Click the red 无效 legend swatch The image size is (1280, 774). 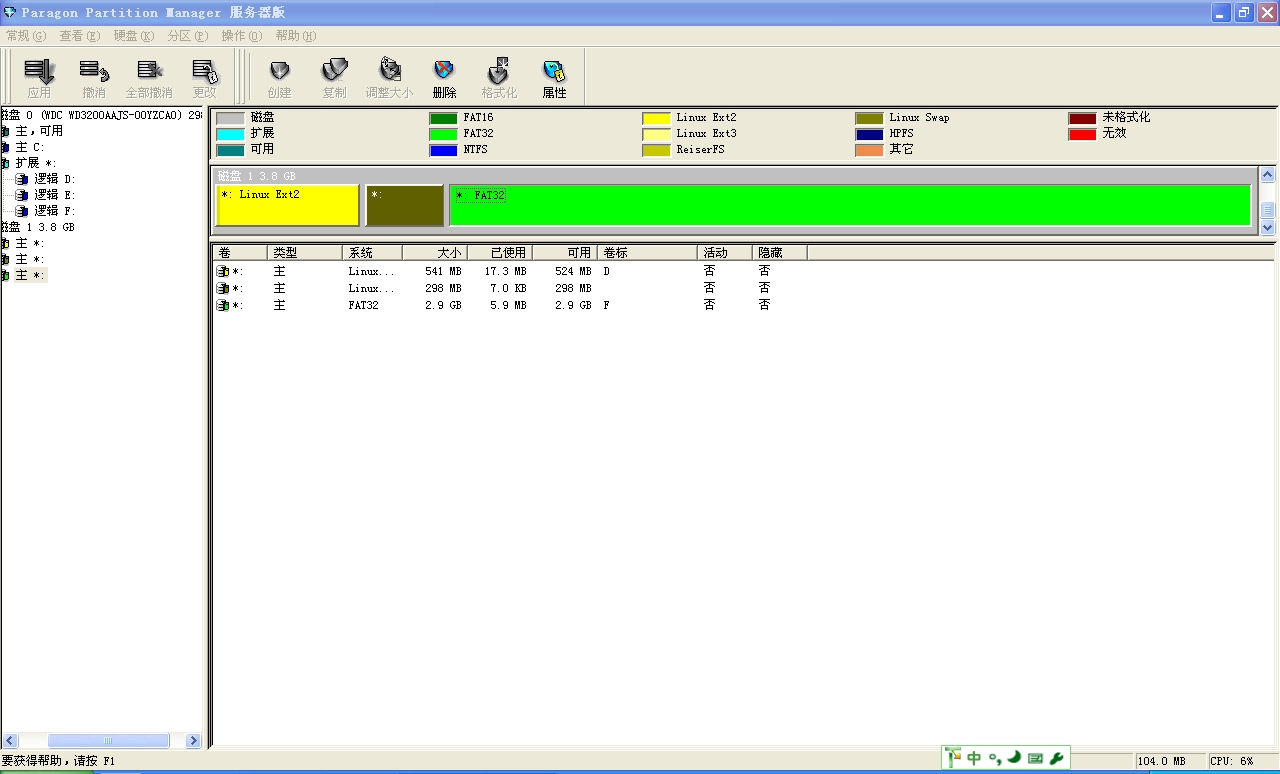(x=1082, y=134)
